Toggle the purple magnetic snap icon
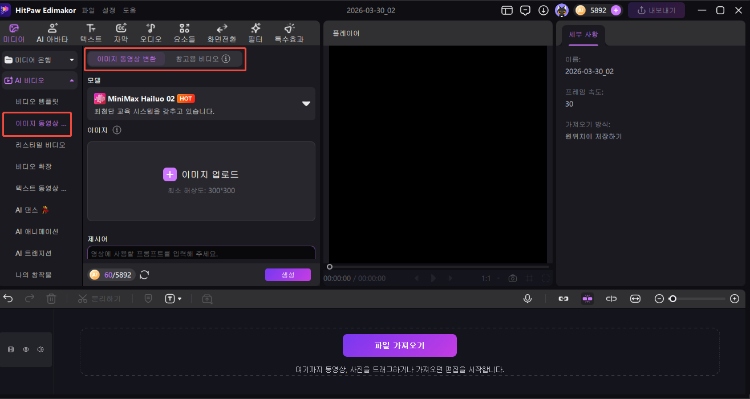Image resolution: width=750 pixels, height=399 pixels. [587, 299]
